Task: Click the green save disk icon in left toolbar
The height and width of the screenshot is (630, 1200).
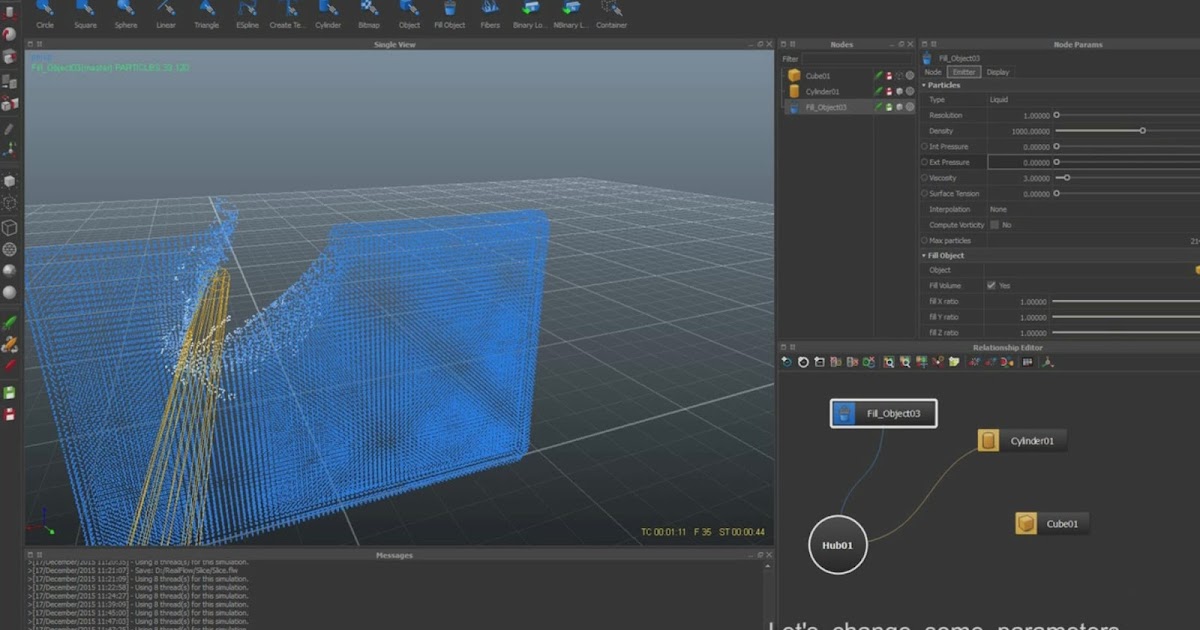Action: (x=10, y=392)
